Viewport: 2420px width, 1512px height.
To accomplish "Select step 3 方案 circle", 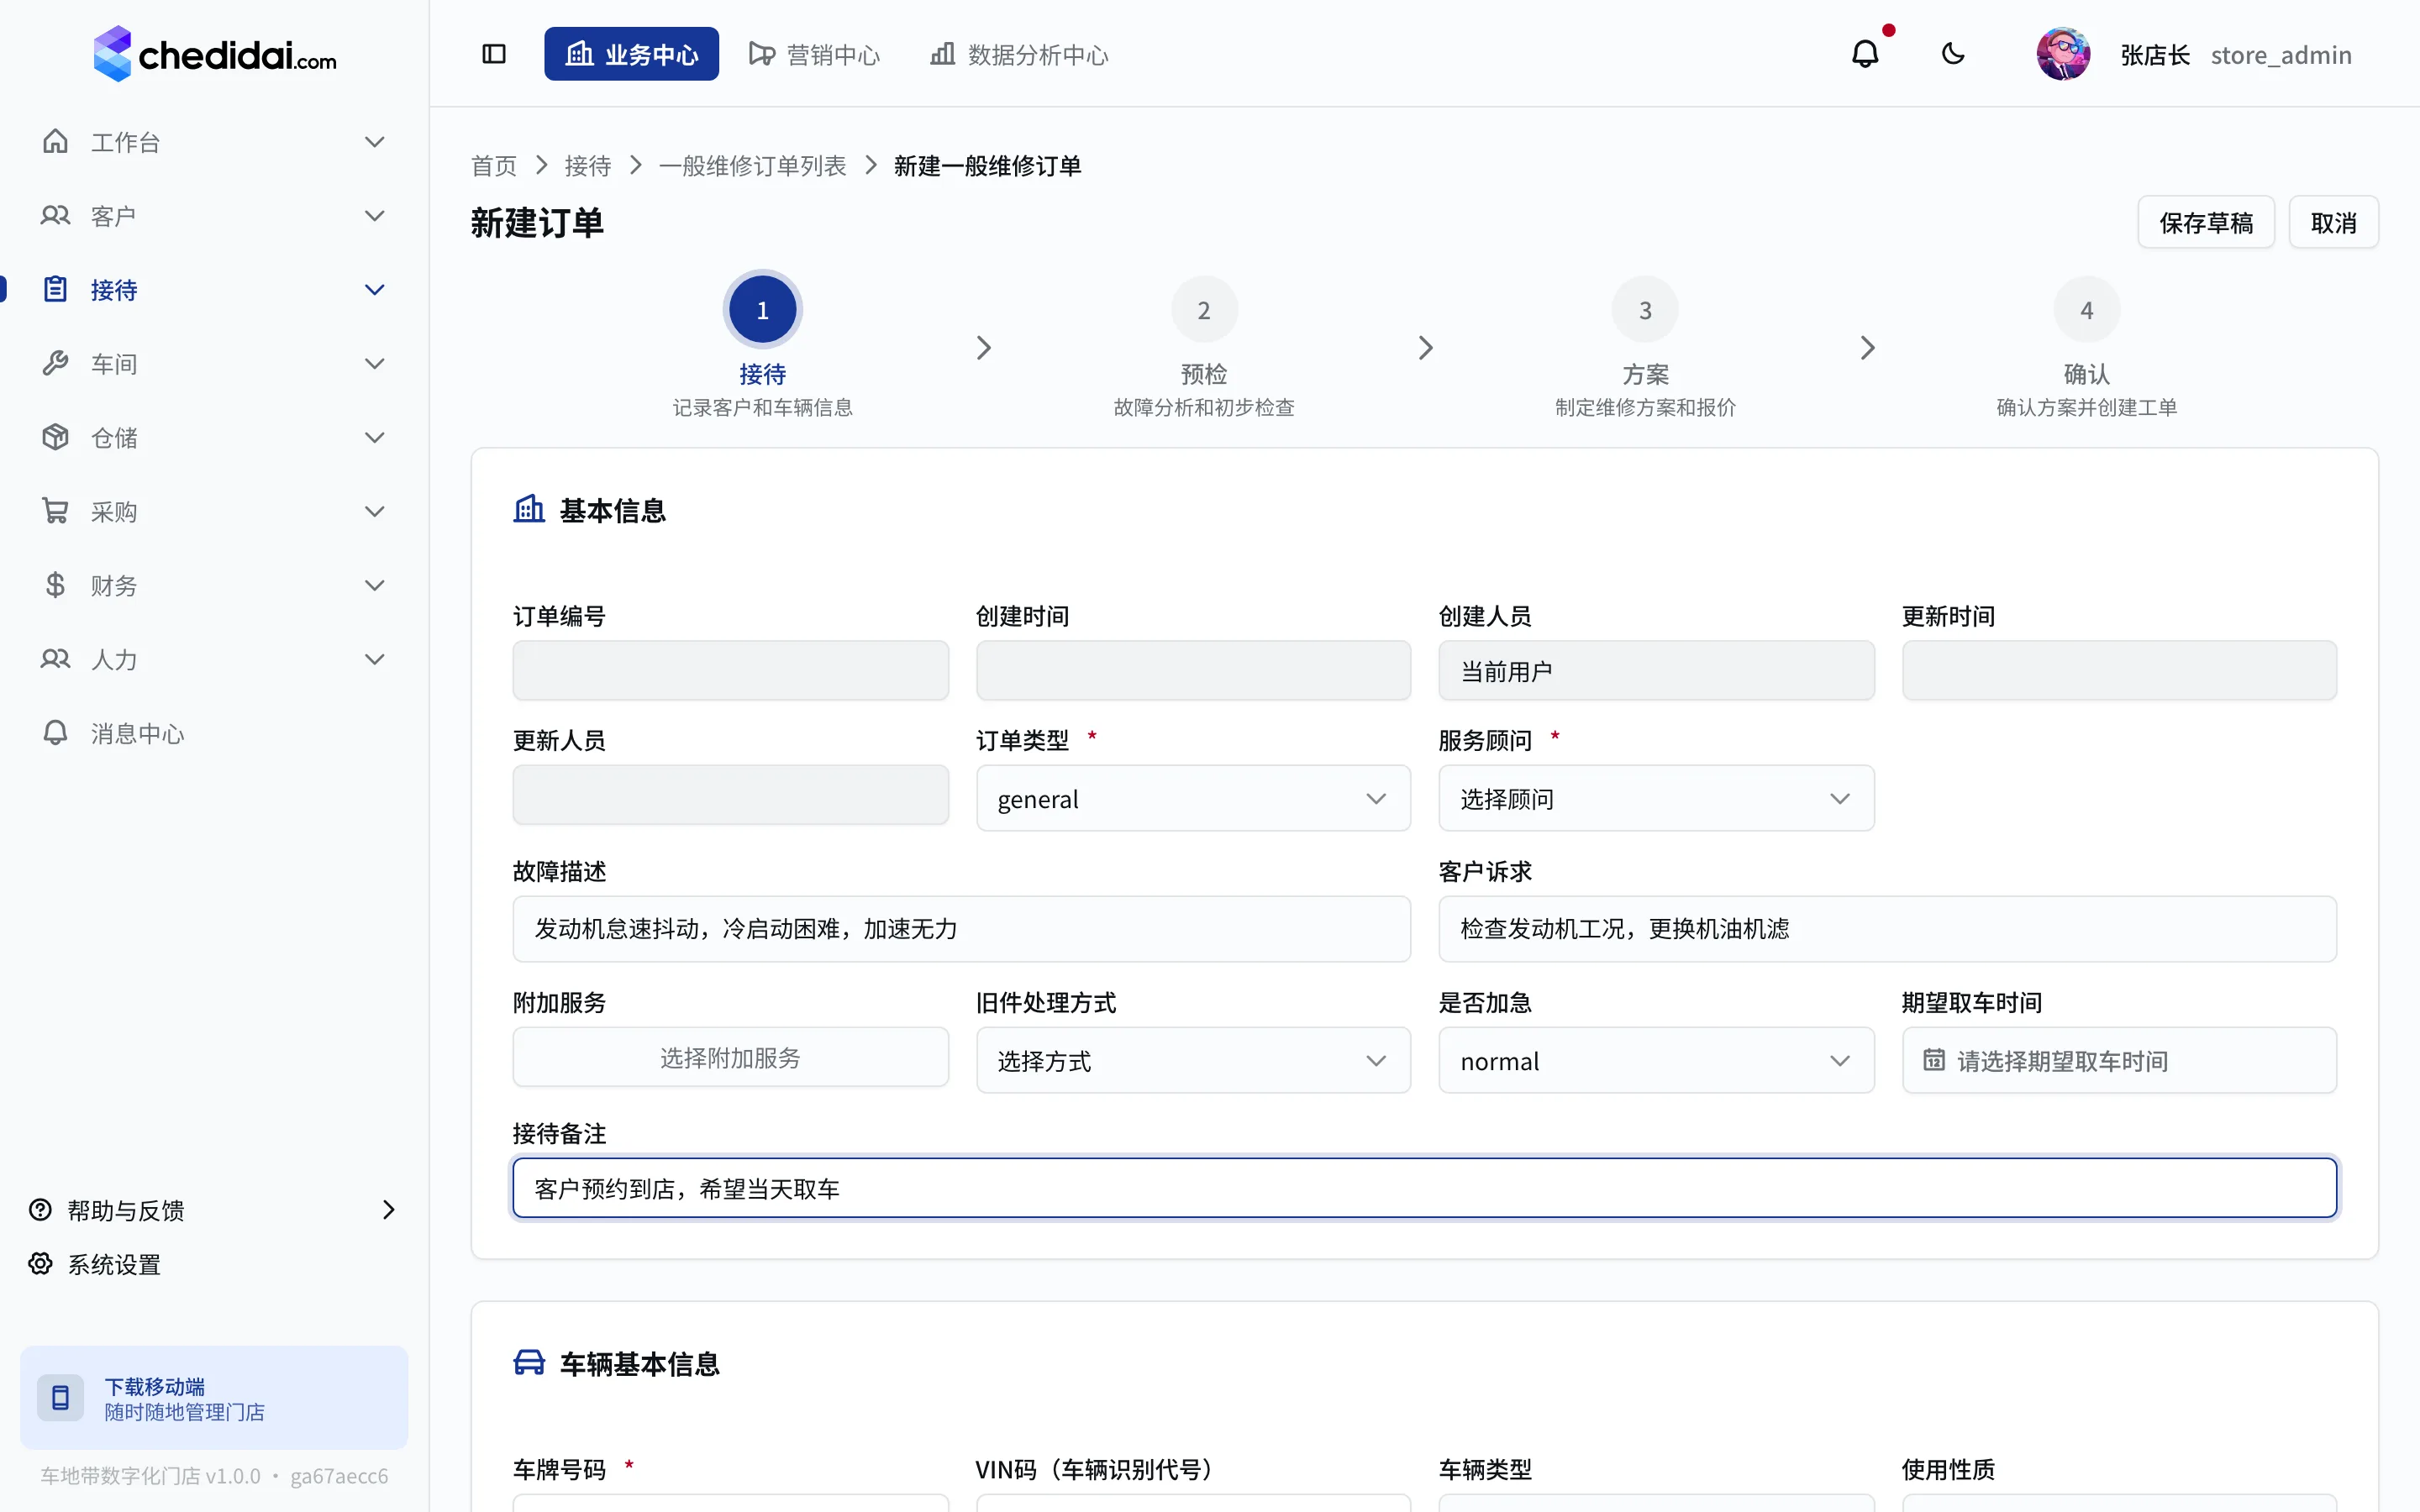I will pos(1645,310).
